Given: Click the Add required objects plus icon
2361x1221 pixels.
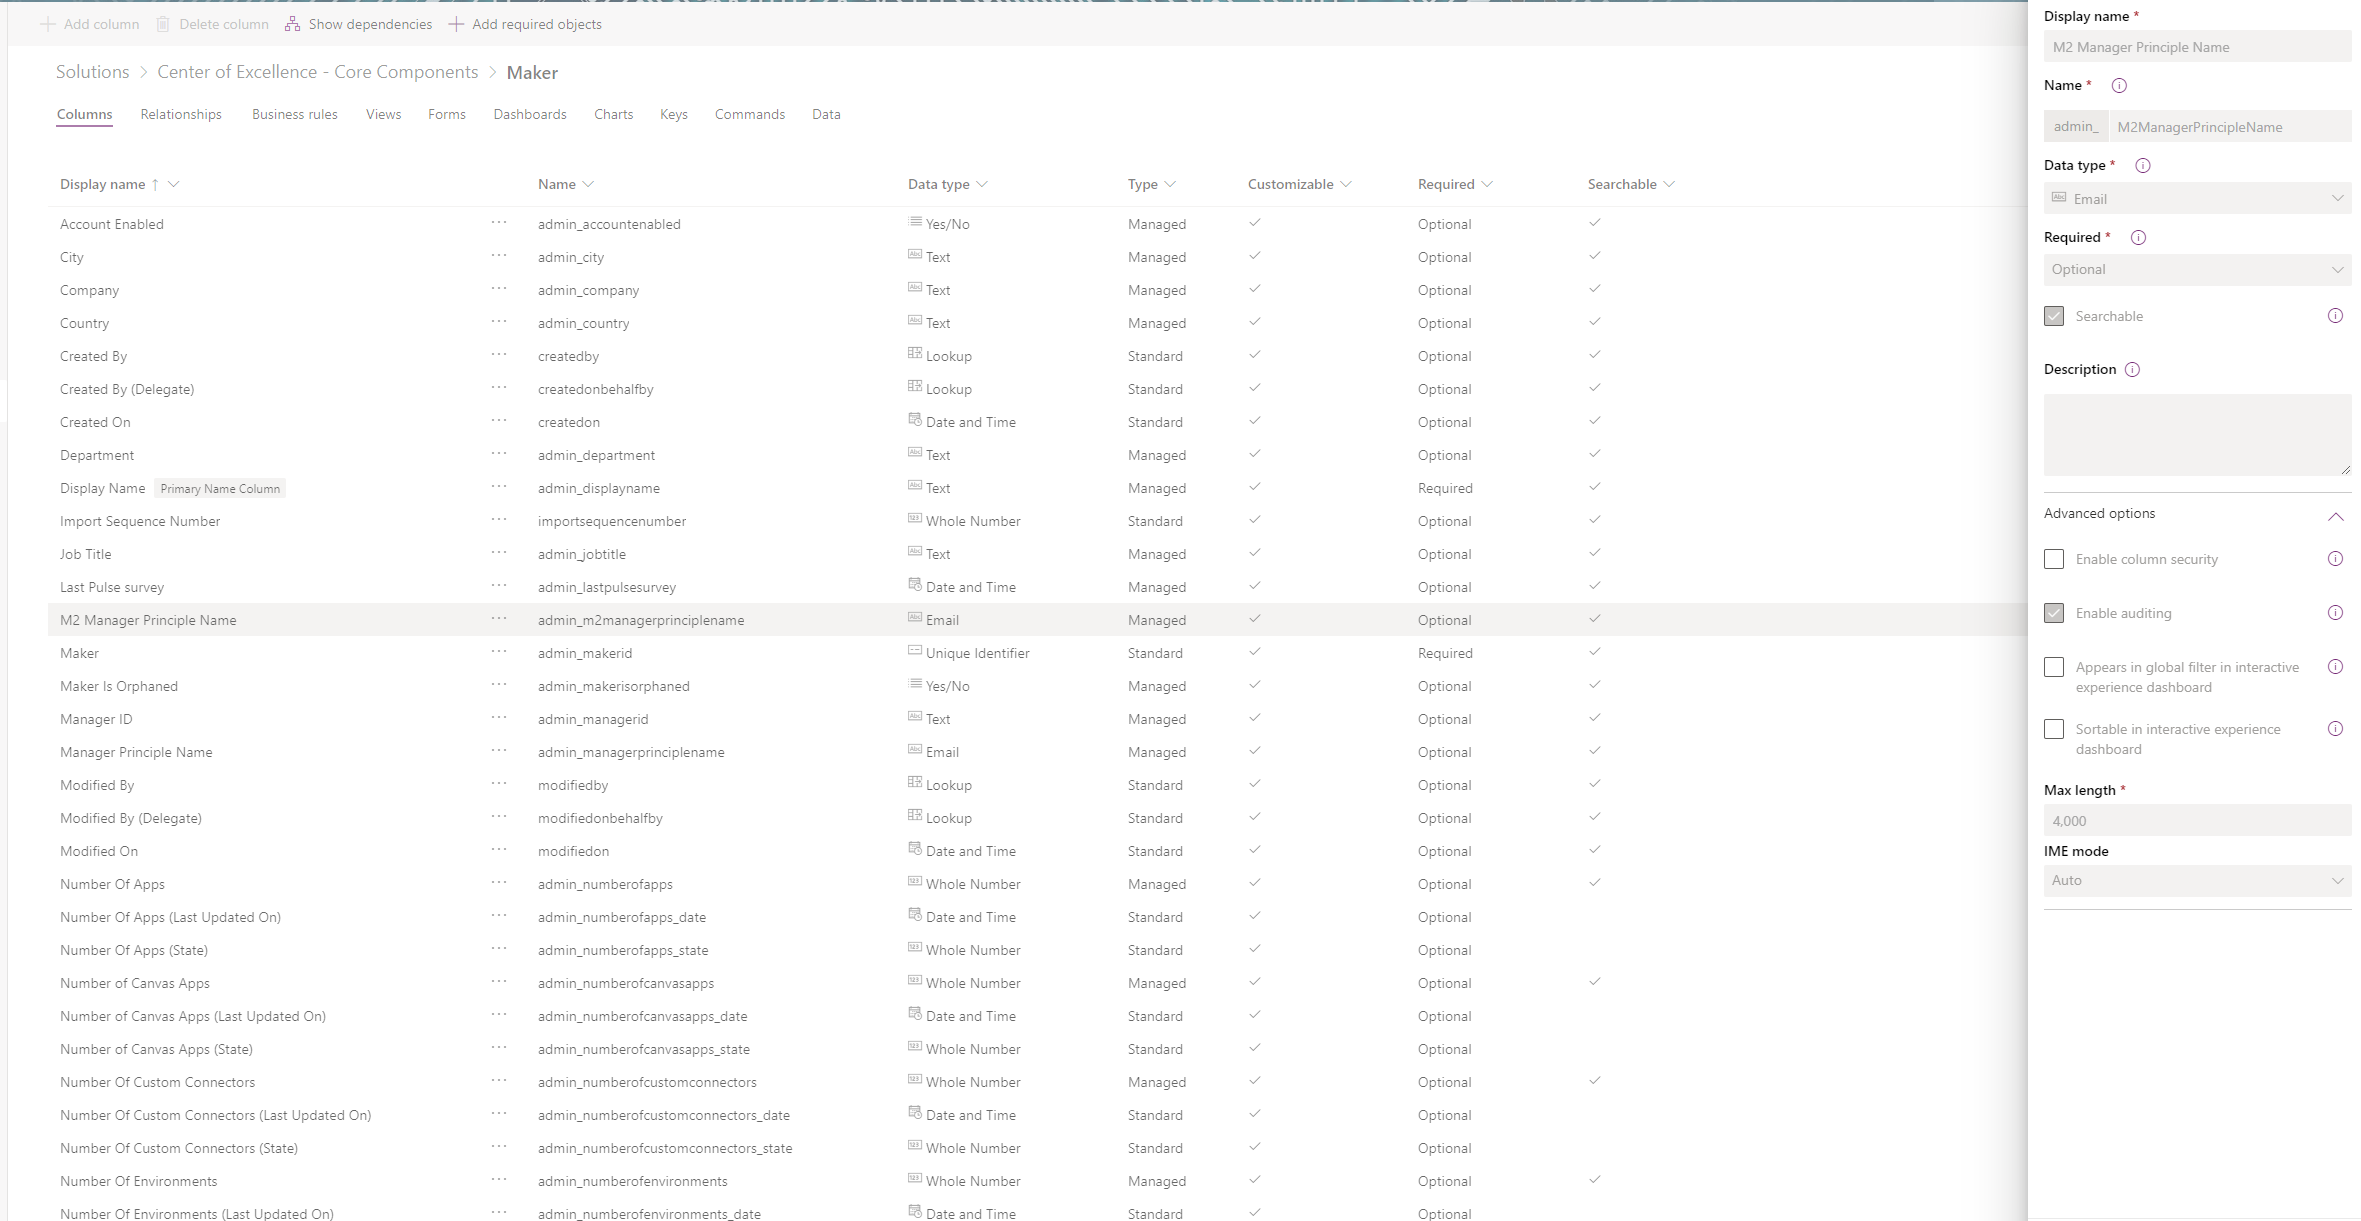Looking at the screenshot, I should [x=456, y=24].
